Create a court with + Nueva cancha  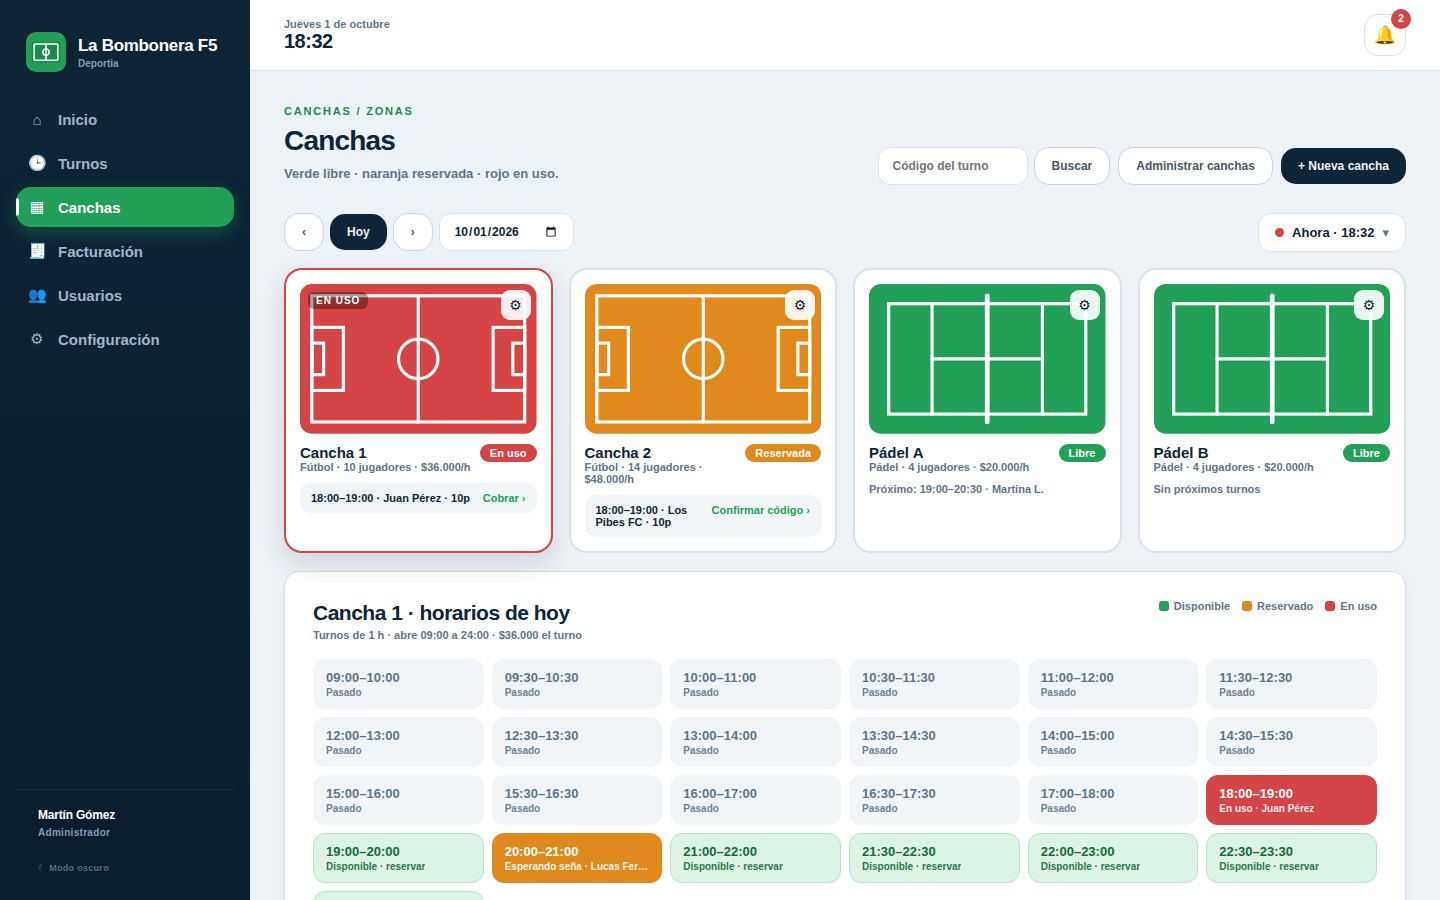1343,166
